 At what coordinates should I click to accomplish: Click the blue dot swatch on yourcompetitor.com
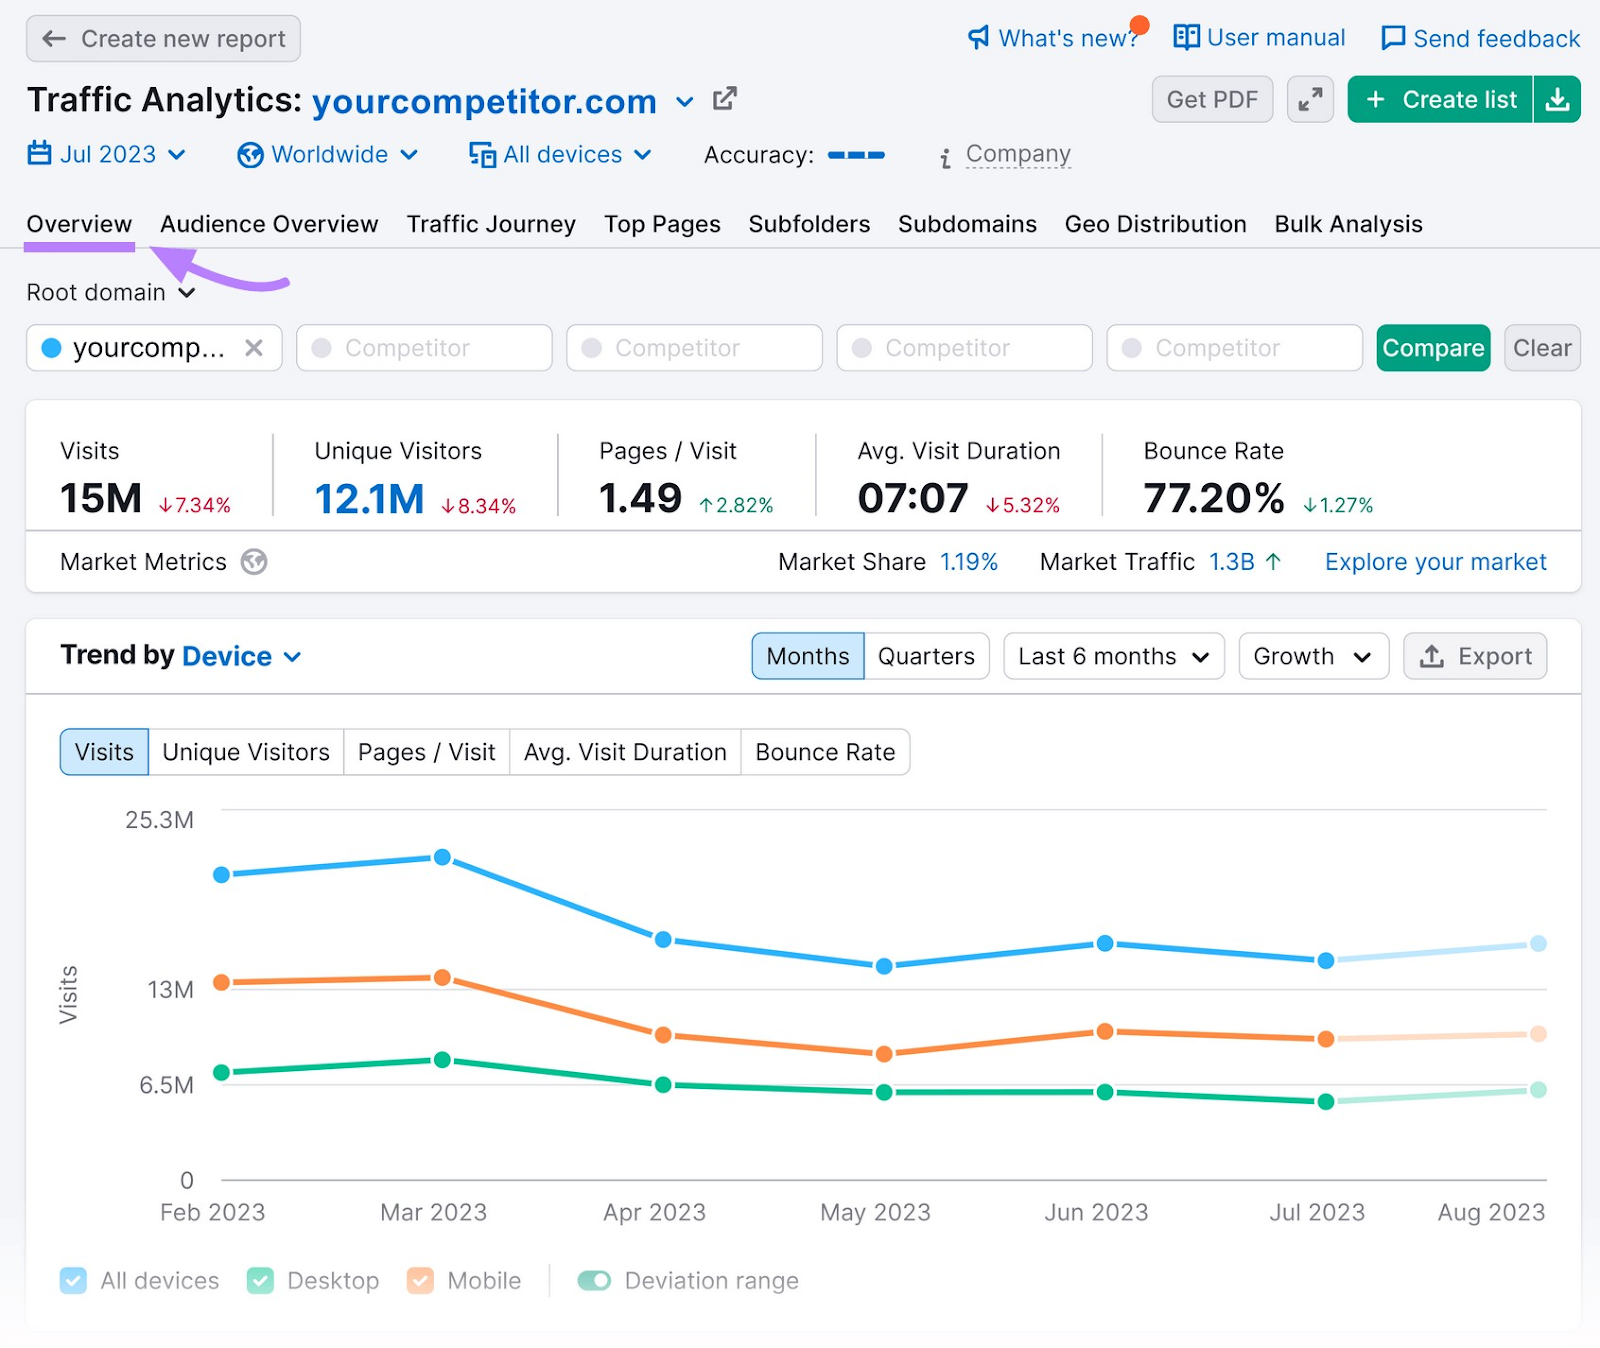(49, 348)
